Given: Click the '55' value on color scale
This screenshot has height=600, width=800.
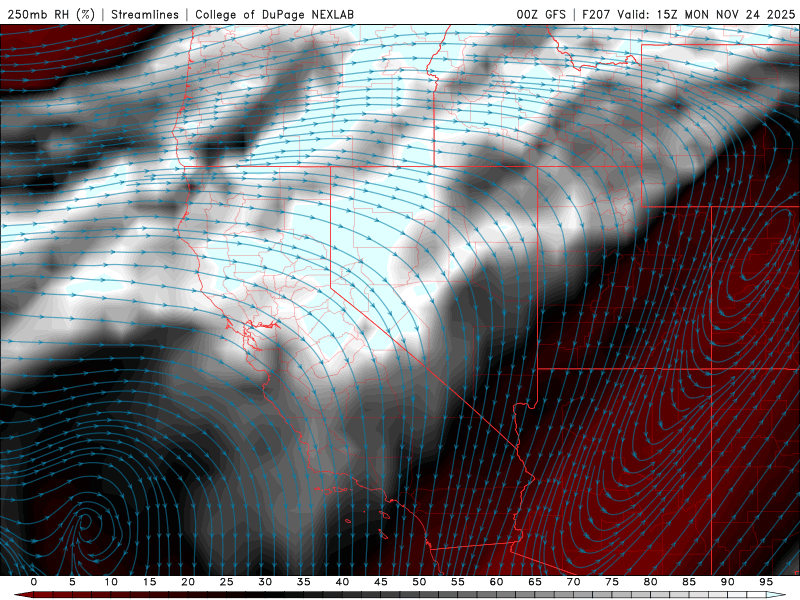Looking at the screenshot, I should tap(458, 582).
